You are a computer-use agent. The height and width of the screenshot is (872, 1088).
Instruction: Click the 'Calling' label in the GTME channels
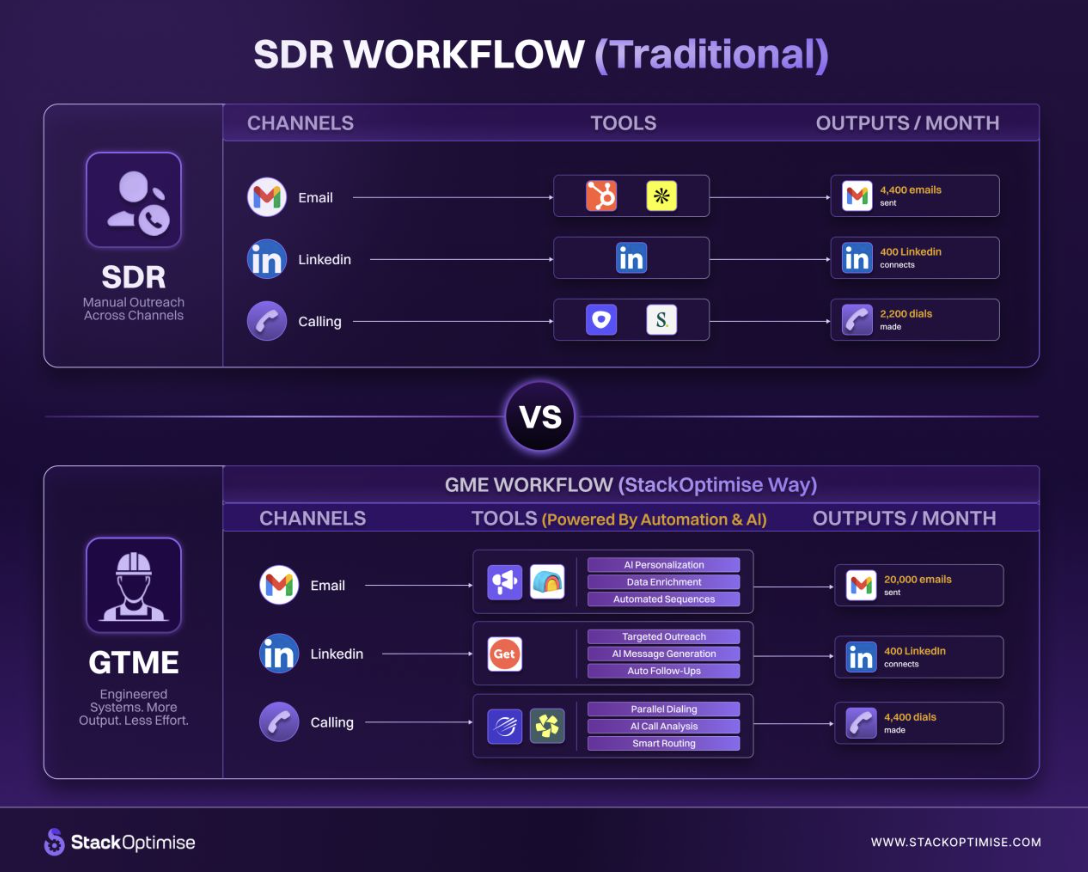(332, 723)
